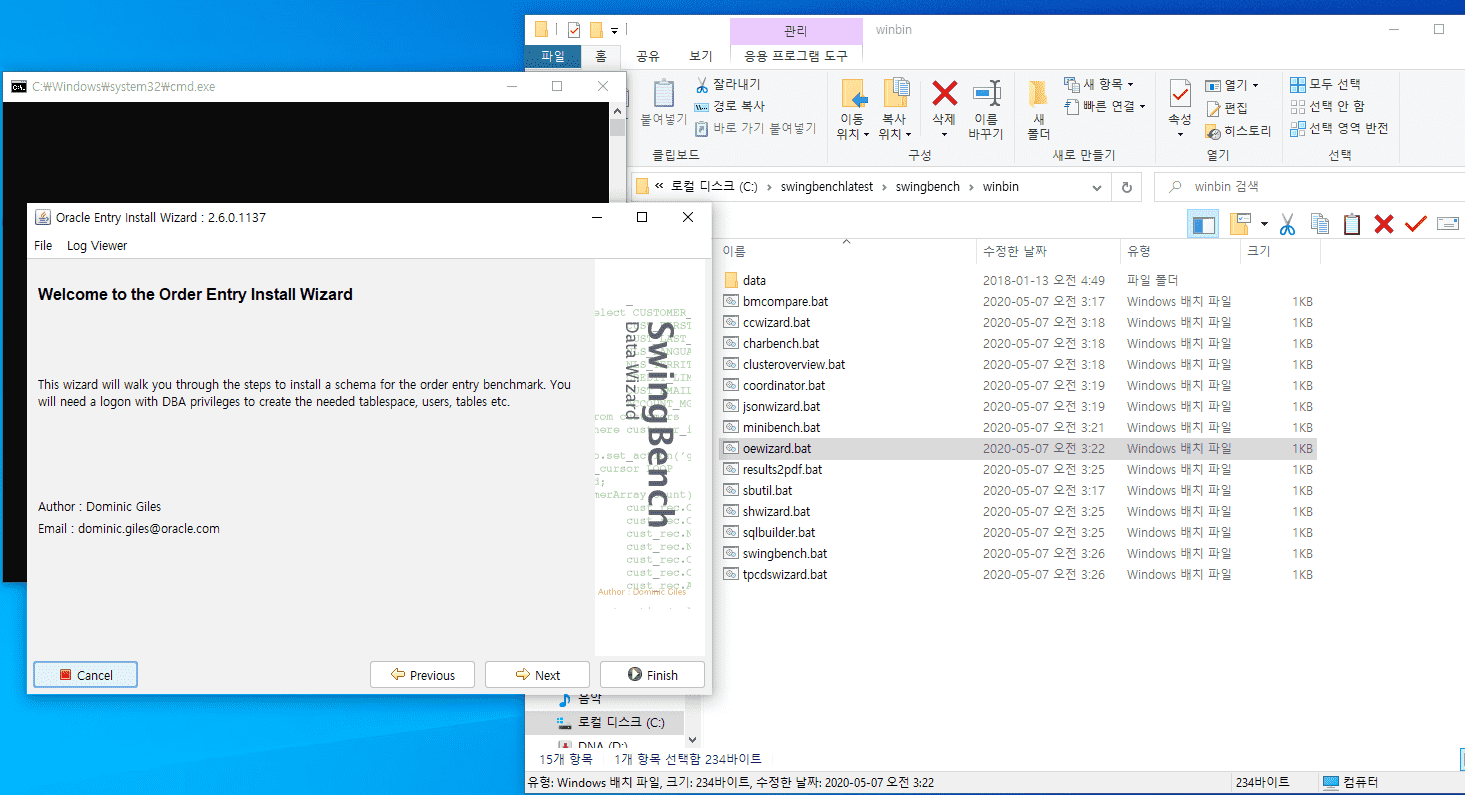Screen dimensions: 1465x795
Task: Open the 복사 위치 ribbon button
Action: coord(895,109)
